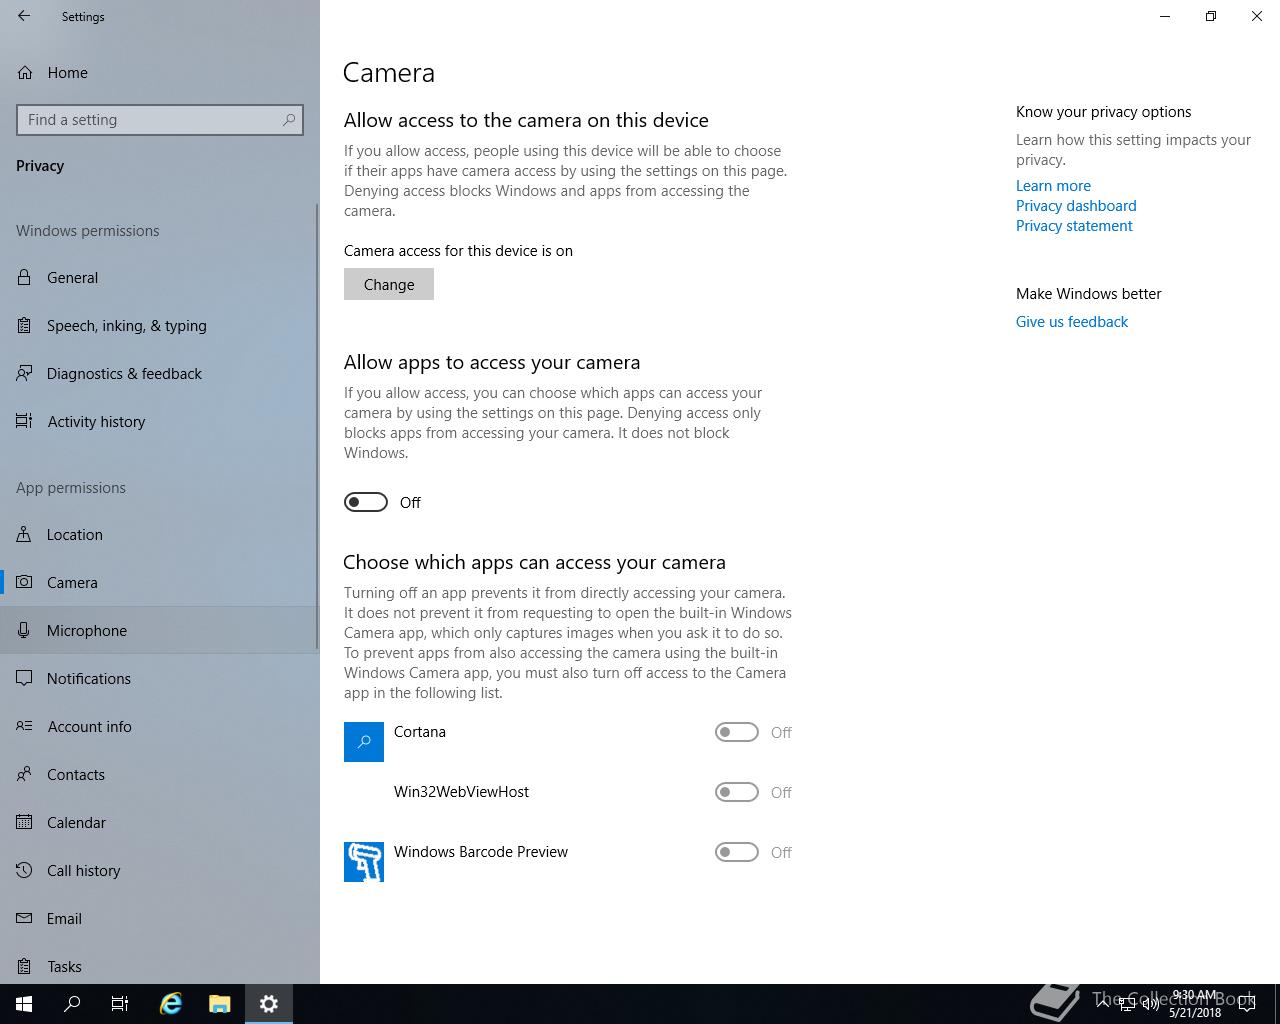Select the Notifications icon in sidebar
This screenshot has width=1280, height=1024.
tap(24, 678)
